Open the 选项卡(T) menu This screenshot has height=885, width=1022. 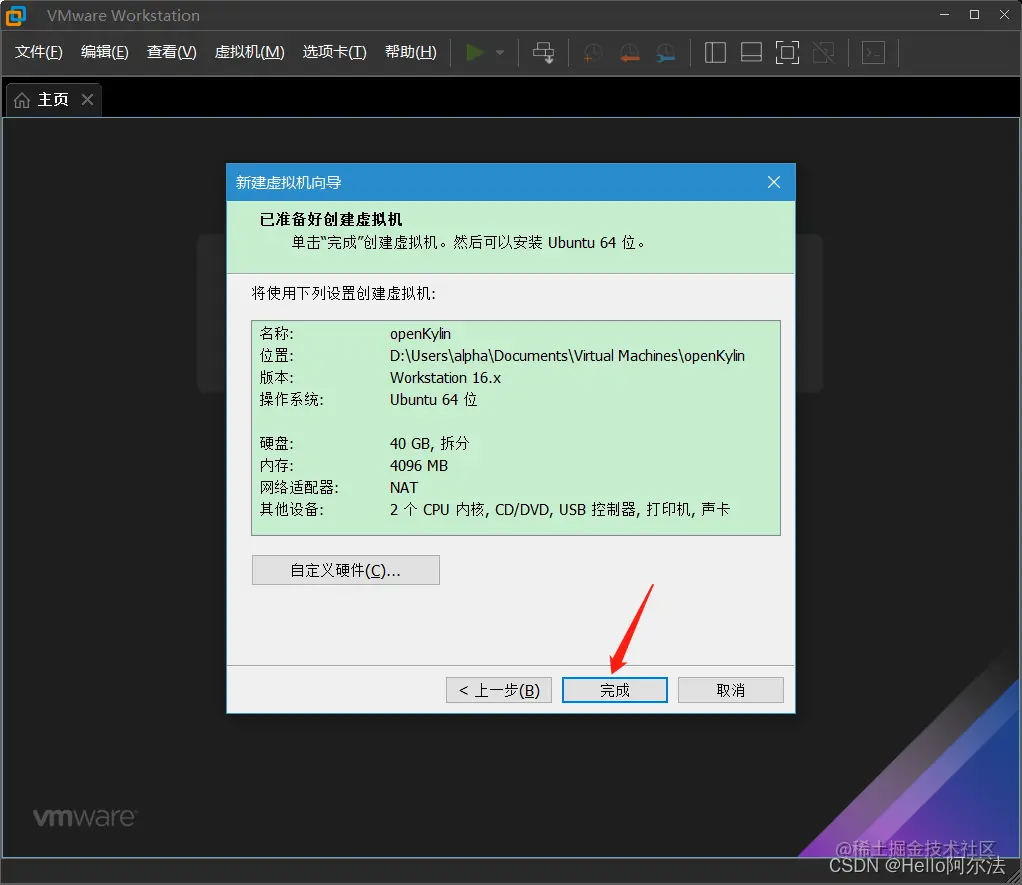(334, 52)
